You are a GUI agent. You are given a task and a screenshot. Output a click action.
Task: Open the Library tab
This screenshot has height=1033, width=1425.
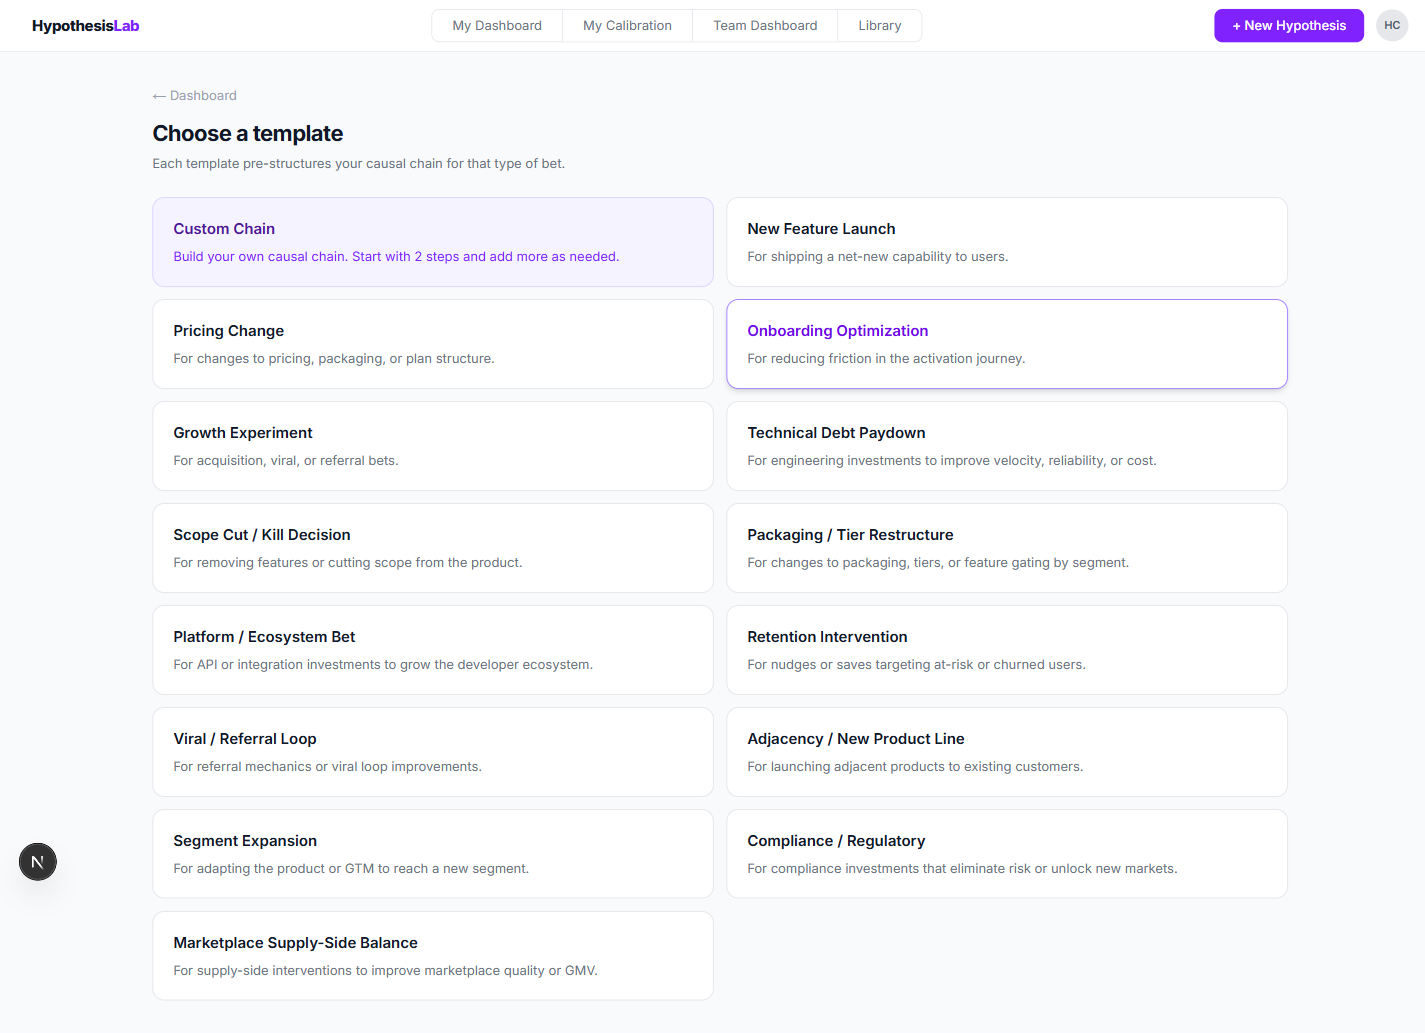[x=880, y=26]
